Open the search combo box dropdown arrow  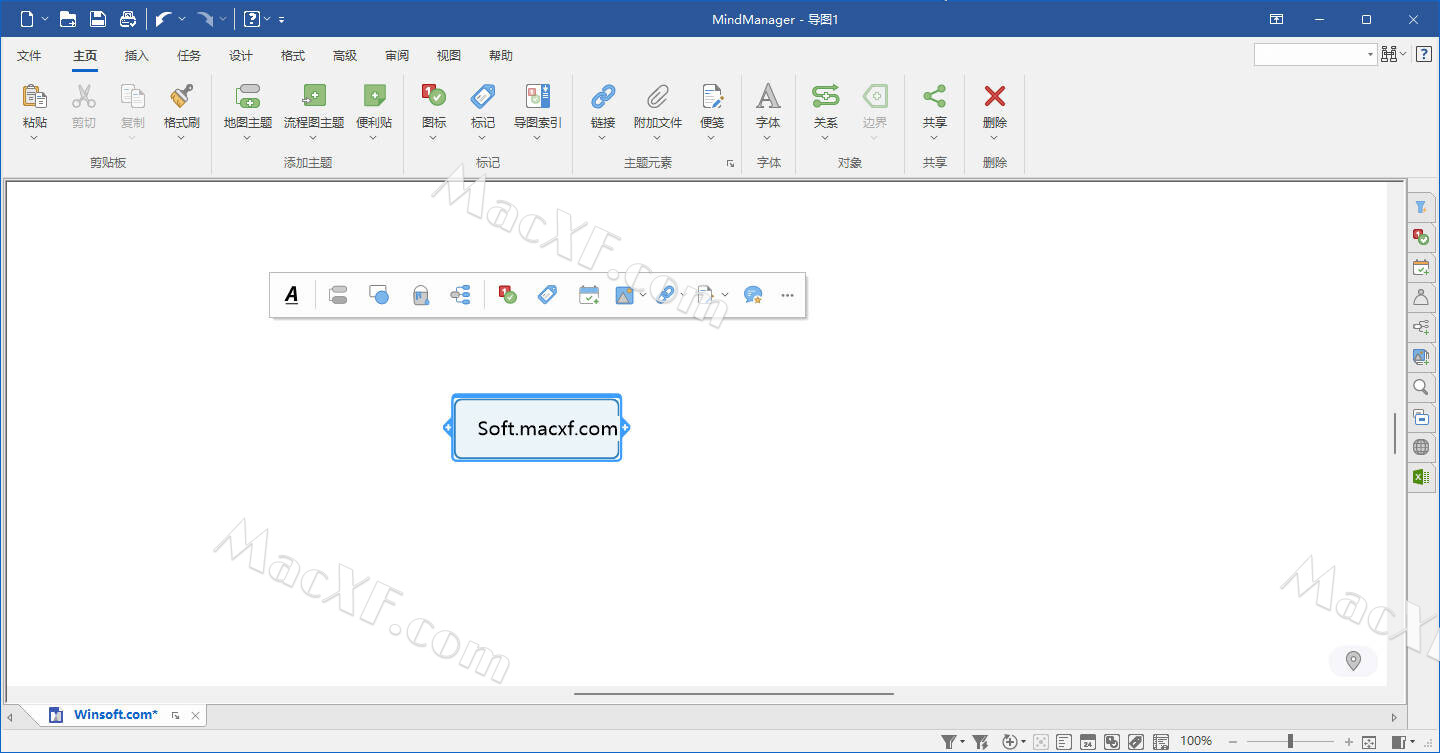(x=1370, y=55)
